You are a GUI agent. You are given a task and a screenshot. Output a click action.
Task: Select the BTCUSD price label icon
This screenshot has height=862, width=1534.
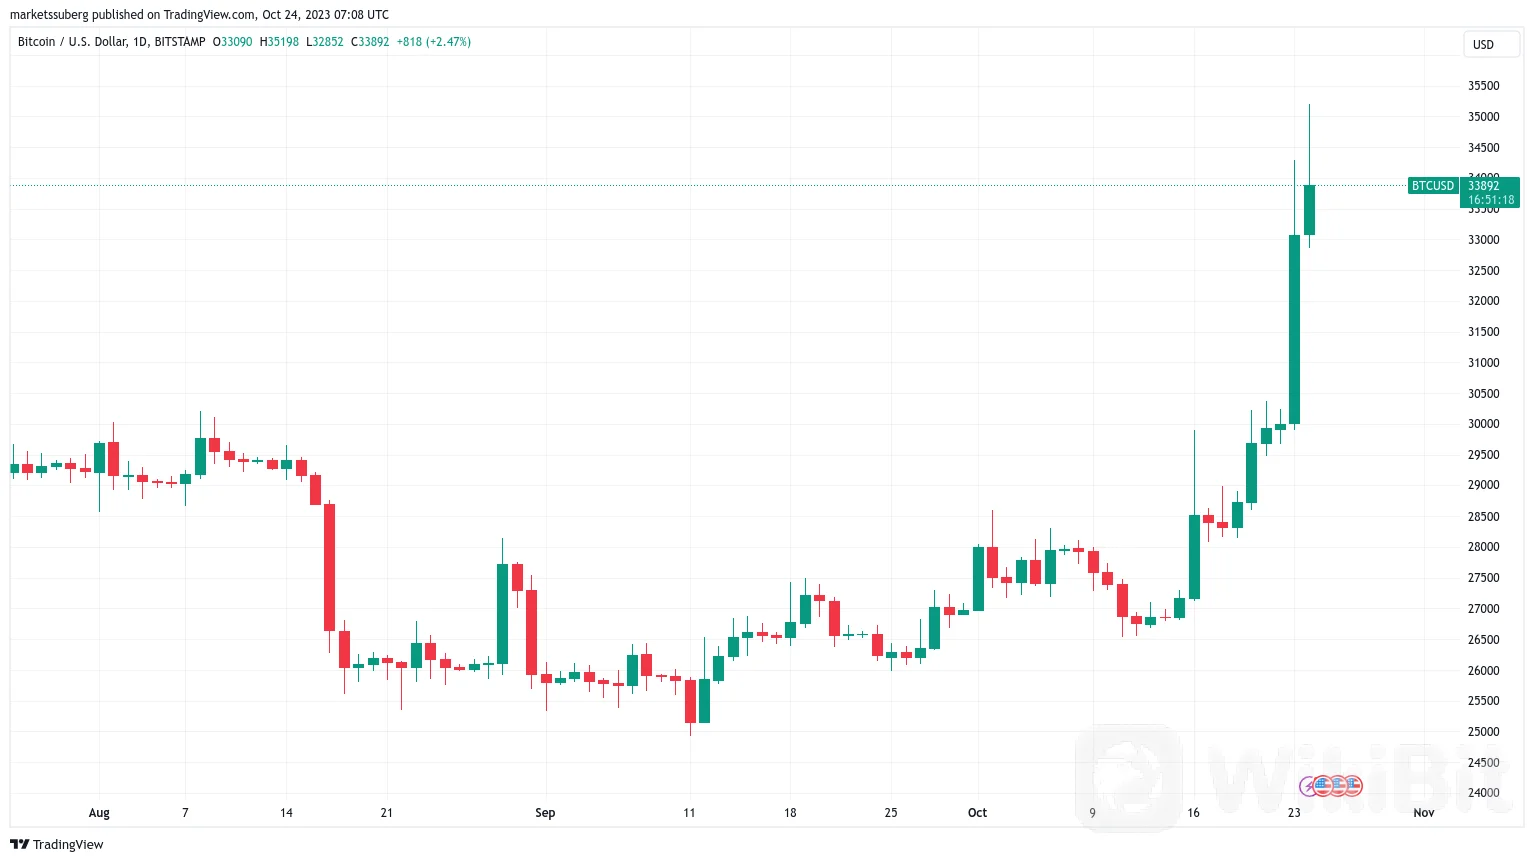(x=1432, y=185)
